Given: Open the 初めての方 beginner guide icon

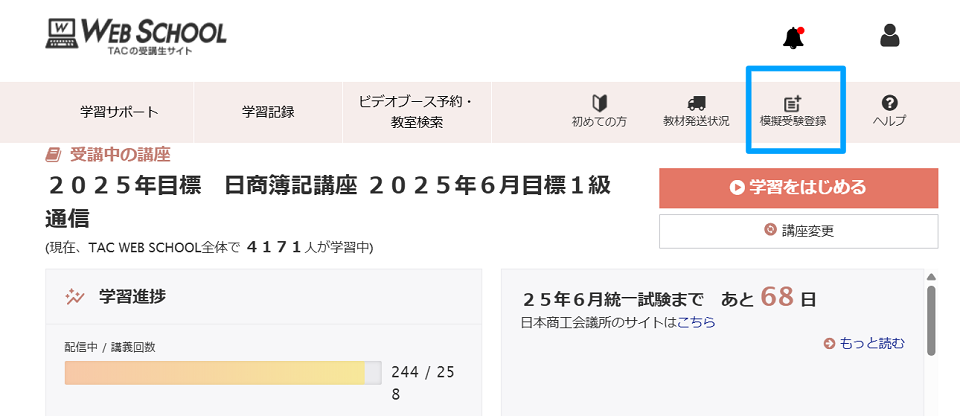Looking at the screenshot, I should tap(599, 103).
